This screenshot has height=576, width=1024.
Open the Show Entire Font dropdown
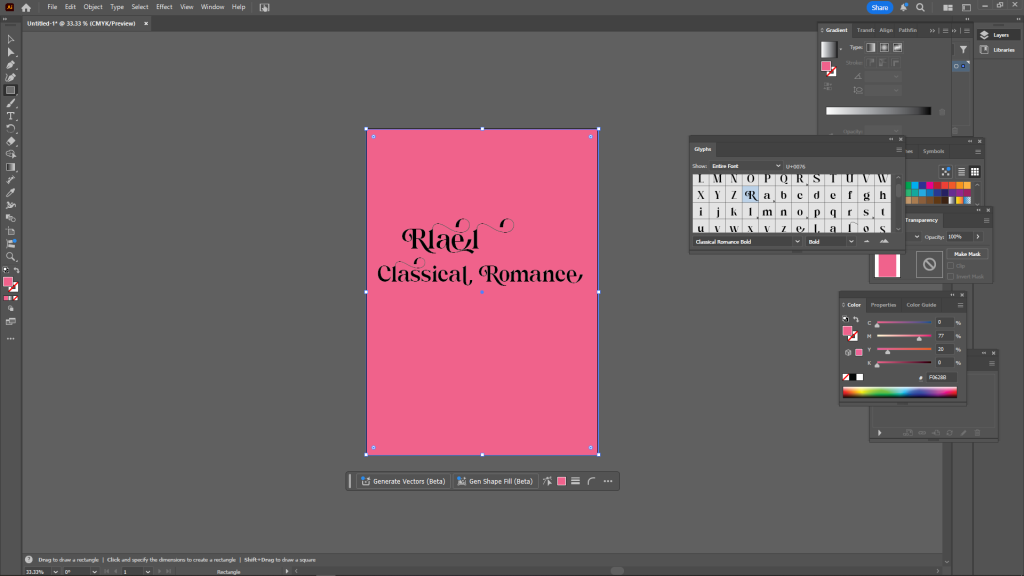[745, 166]
